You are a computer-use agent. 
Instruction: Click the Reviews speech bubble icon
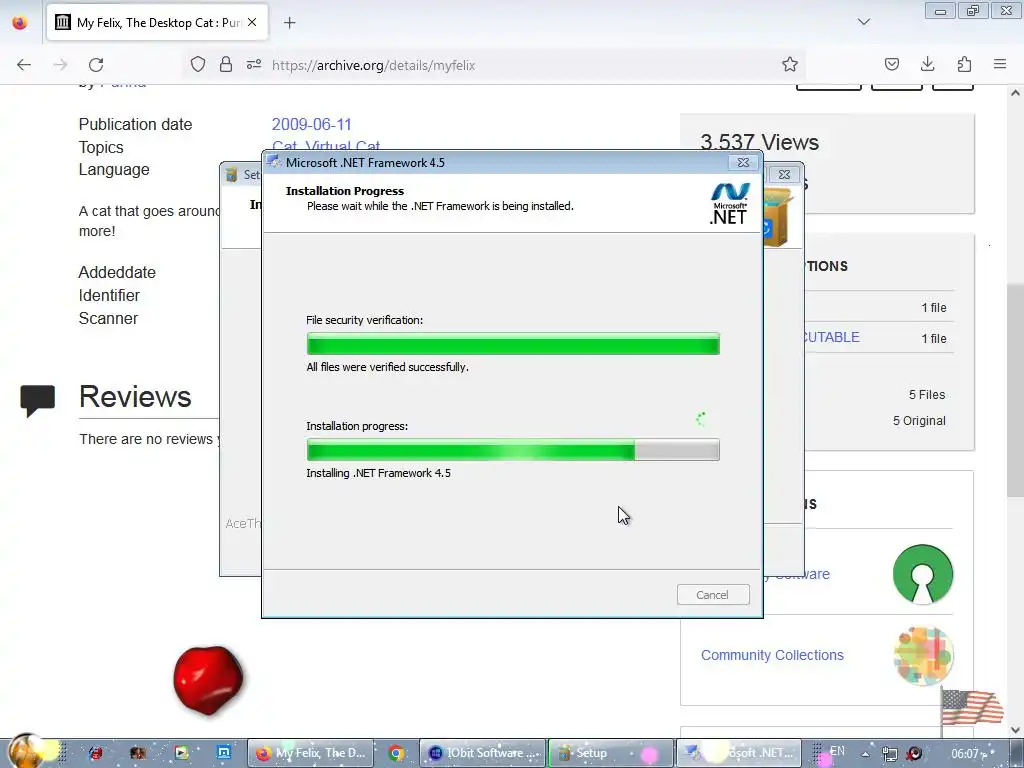[x=37, y=400]
